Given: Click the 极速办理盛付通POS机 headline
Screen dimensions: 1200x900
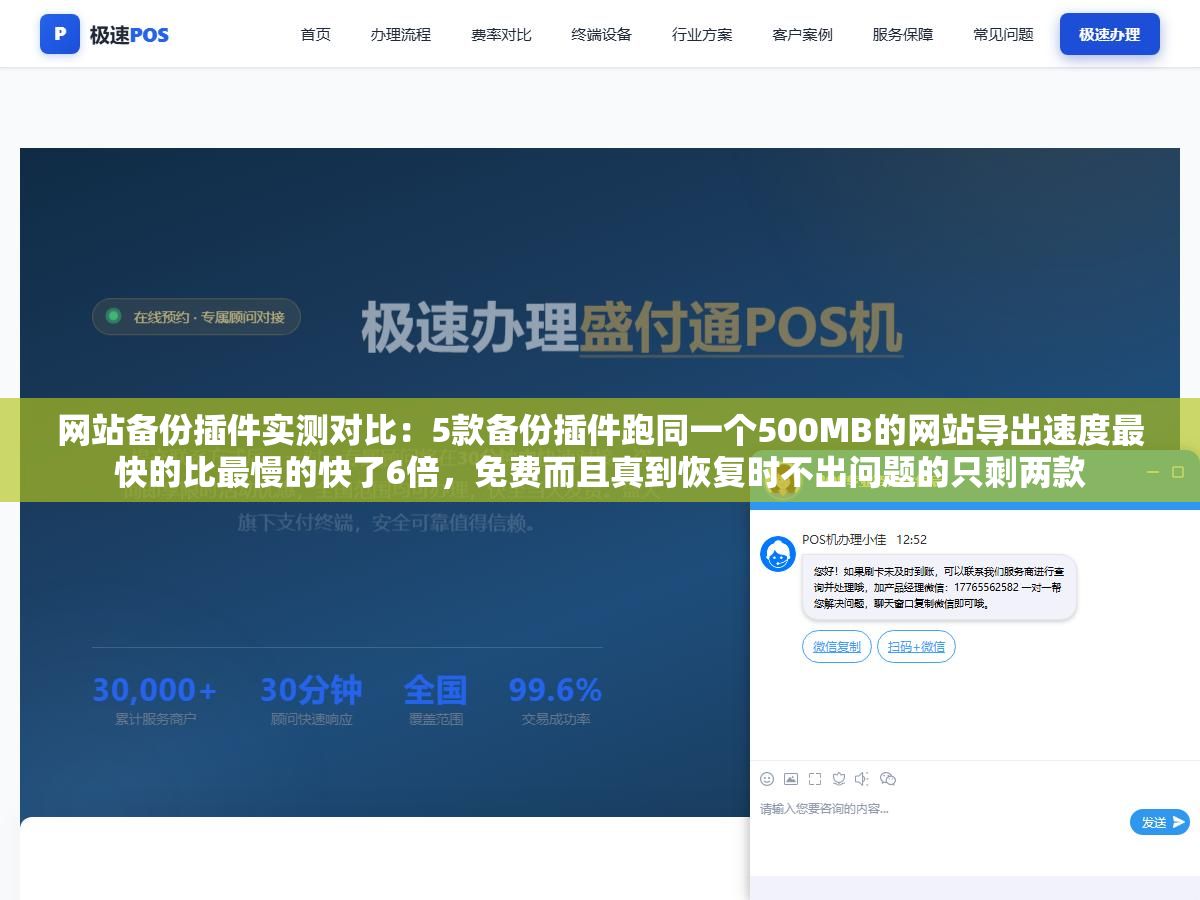Looking at the screenshot, I should (631, 328).
